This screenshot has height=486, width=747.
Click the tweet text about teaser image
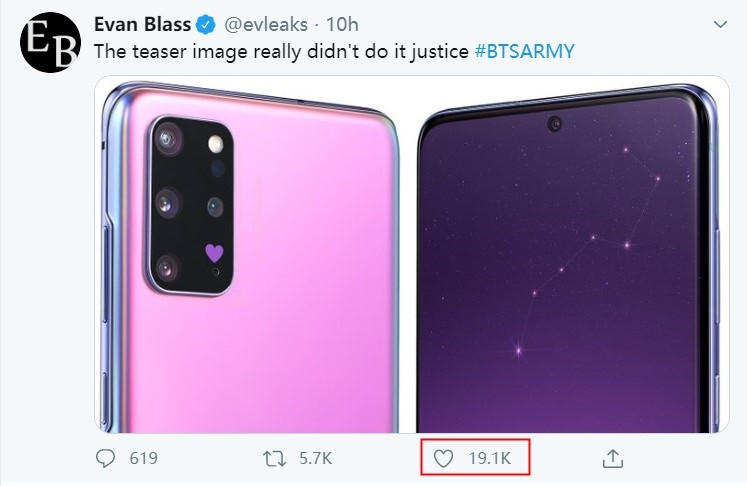(281, 50)
